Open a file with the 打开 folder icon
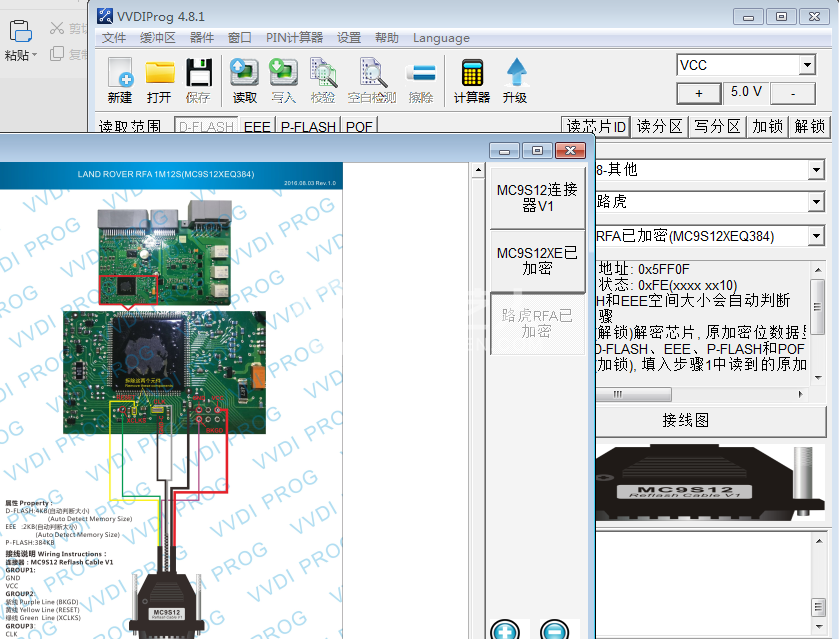The height and width of the screenshot is (639, 839). tap(159, 72)
